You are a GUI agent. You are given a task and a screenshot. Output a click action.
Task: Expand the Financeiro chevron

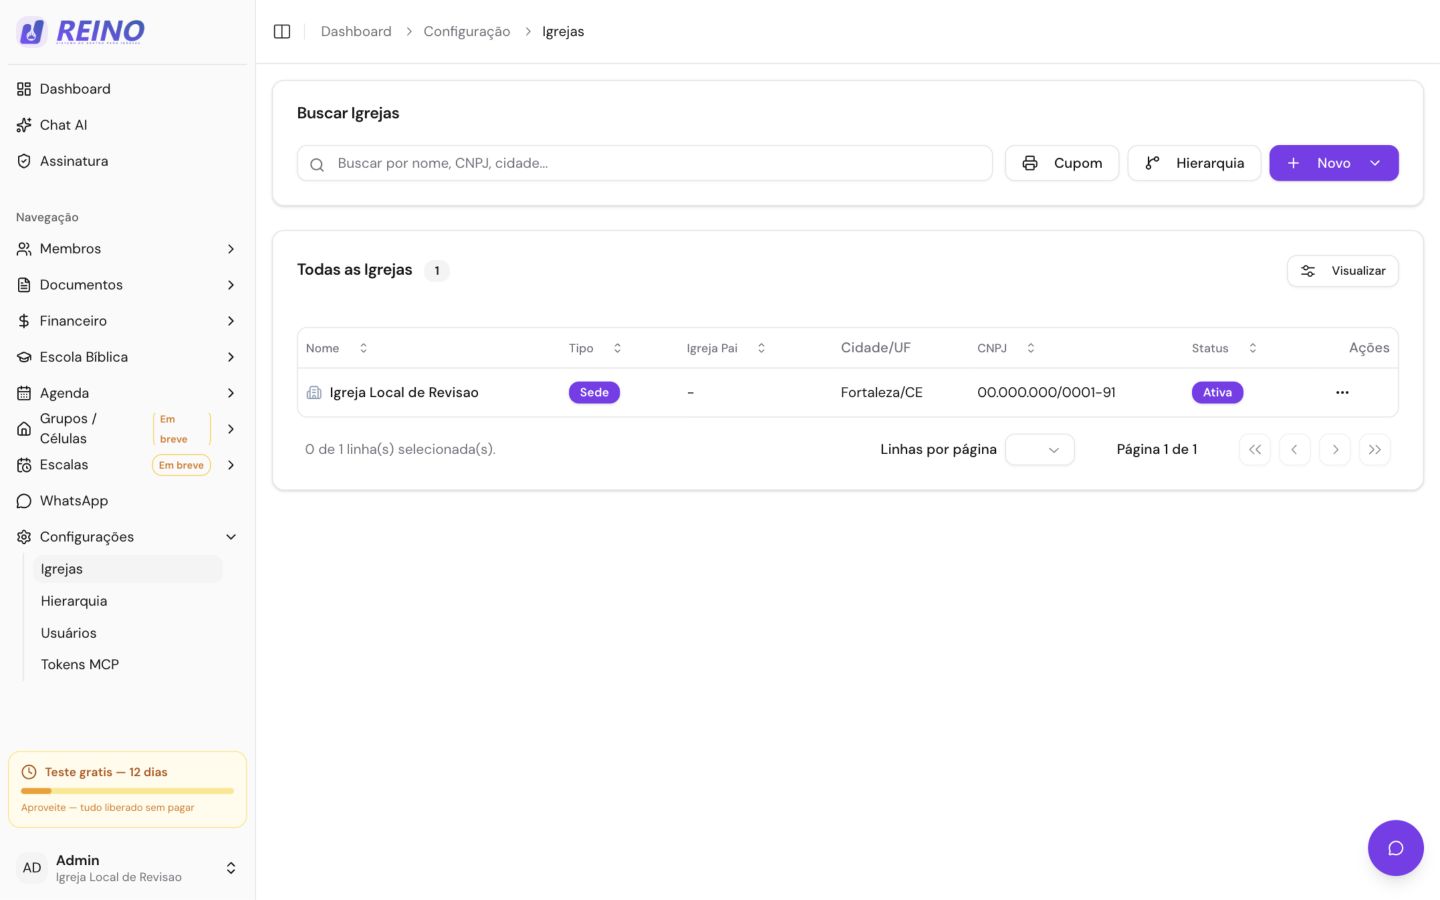click(x=231, y=321)
